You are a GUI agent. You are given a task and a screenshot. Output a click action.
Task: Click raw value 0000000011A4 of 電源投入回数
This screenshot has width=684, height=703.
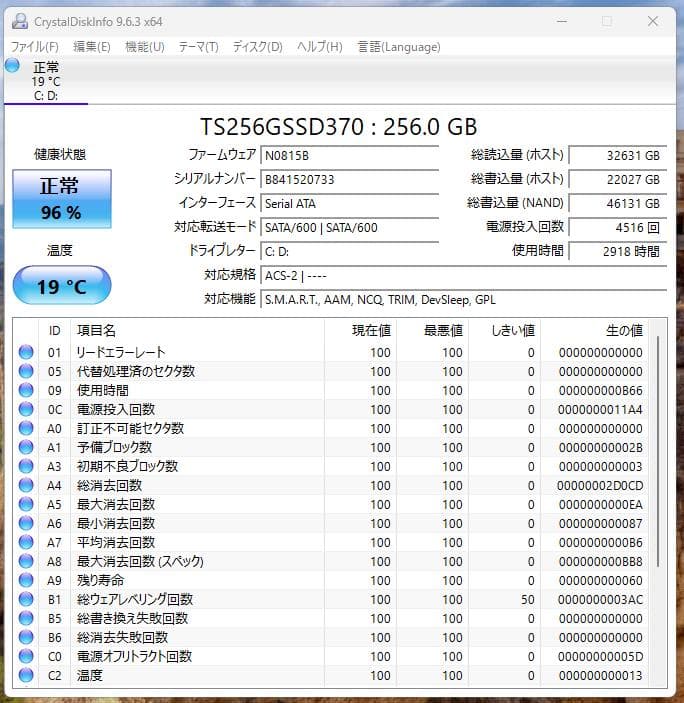coord(600,409)
